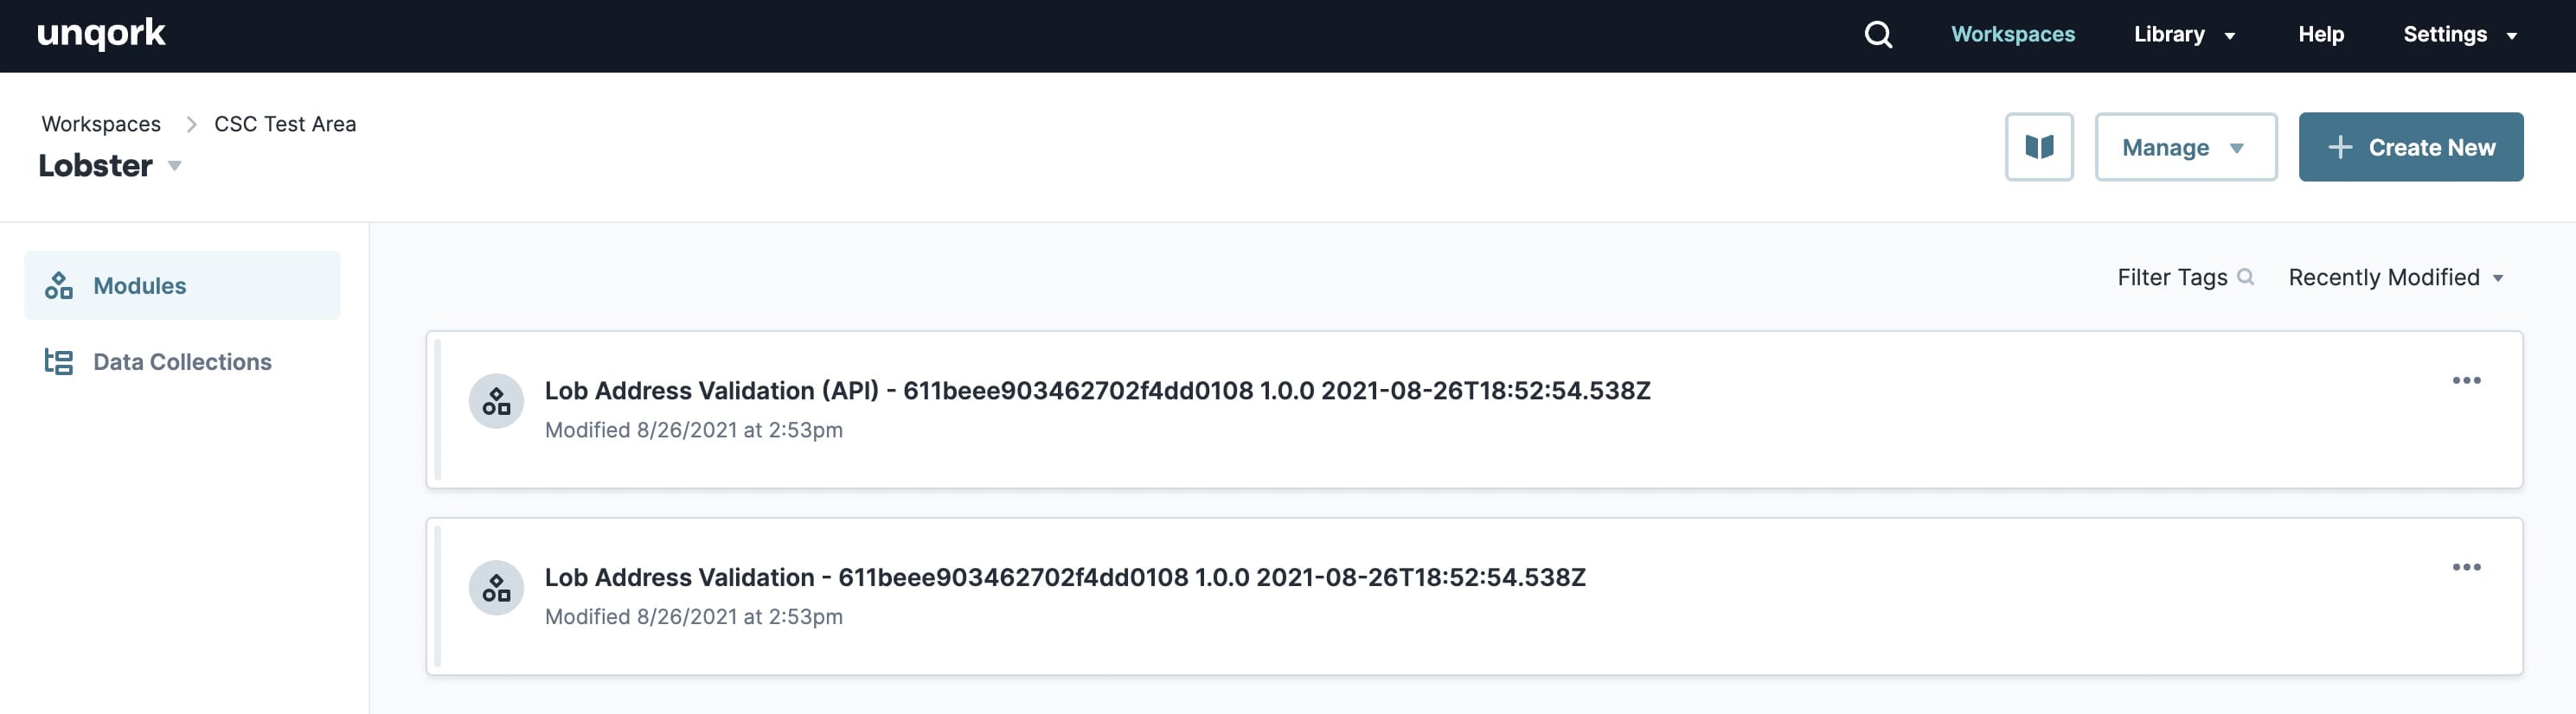Click the Data Collections sidebar icon
This screenshot has width=2576, height=714.
[x=59, y=362]
